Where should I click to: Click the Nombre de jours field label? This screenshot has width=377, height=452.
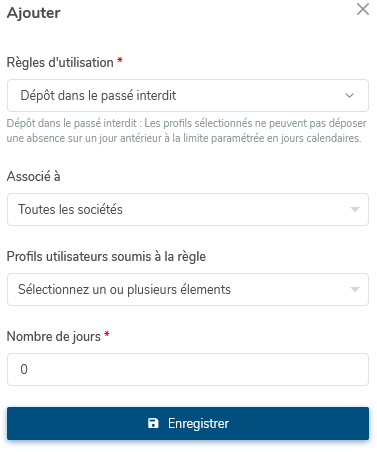(x=54, y=336)
